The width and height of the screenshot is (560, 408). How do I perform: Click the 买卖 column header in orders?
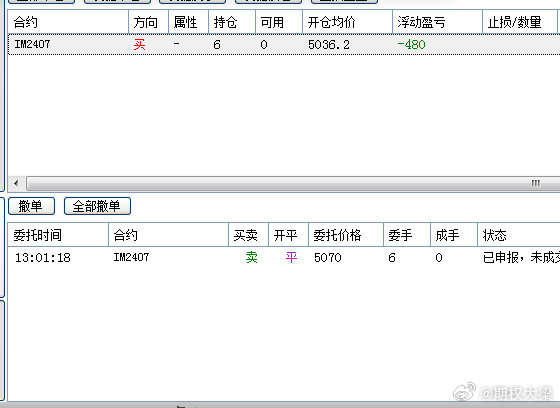[249, 235]
